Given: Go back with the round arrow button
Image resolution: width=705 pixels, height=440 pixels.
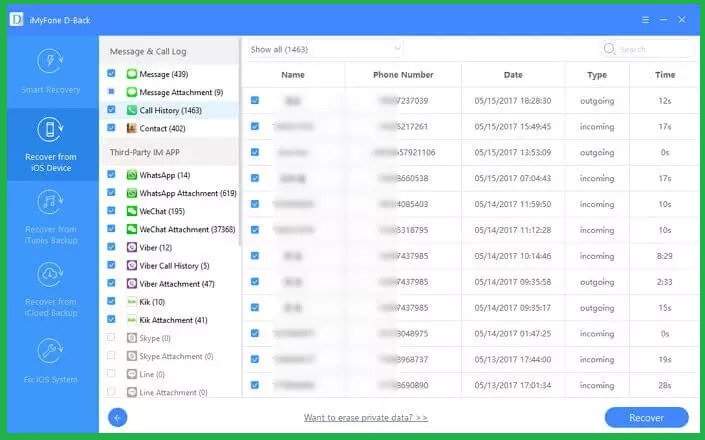Looking at the screenshot, I should (117, 418).
